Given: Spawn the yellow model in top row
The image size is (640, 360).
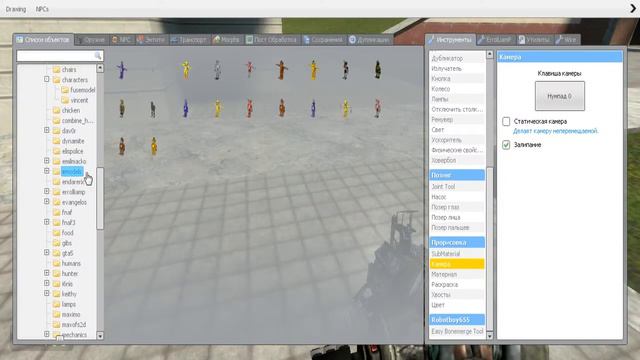Looking at the screenshot, I should tap(186, 69).
